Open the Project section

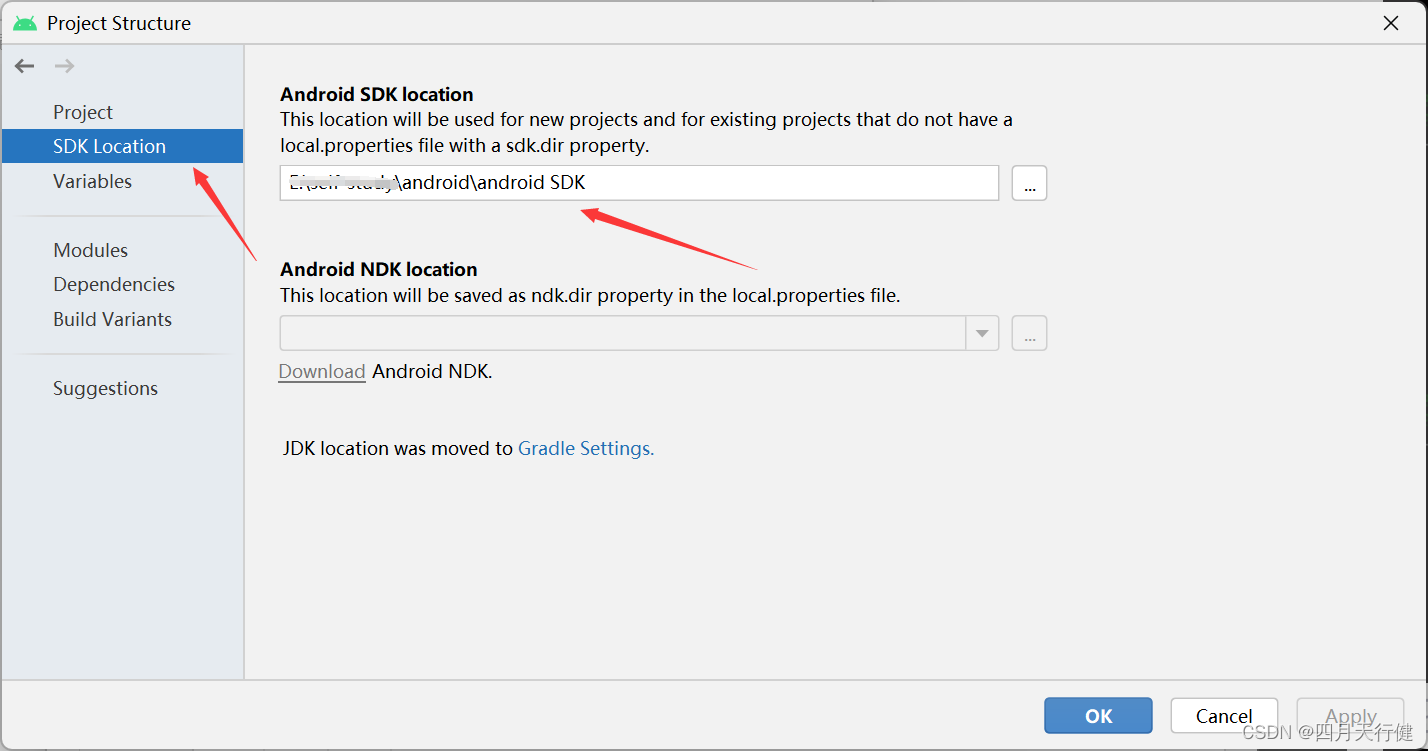(83, 112)
